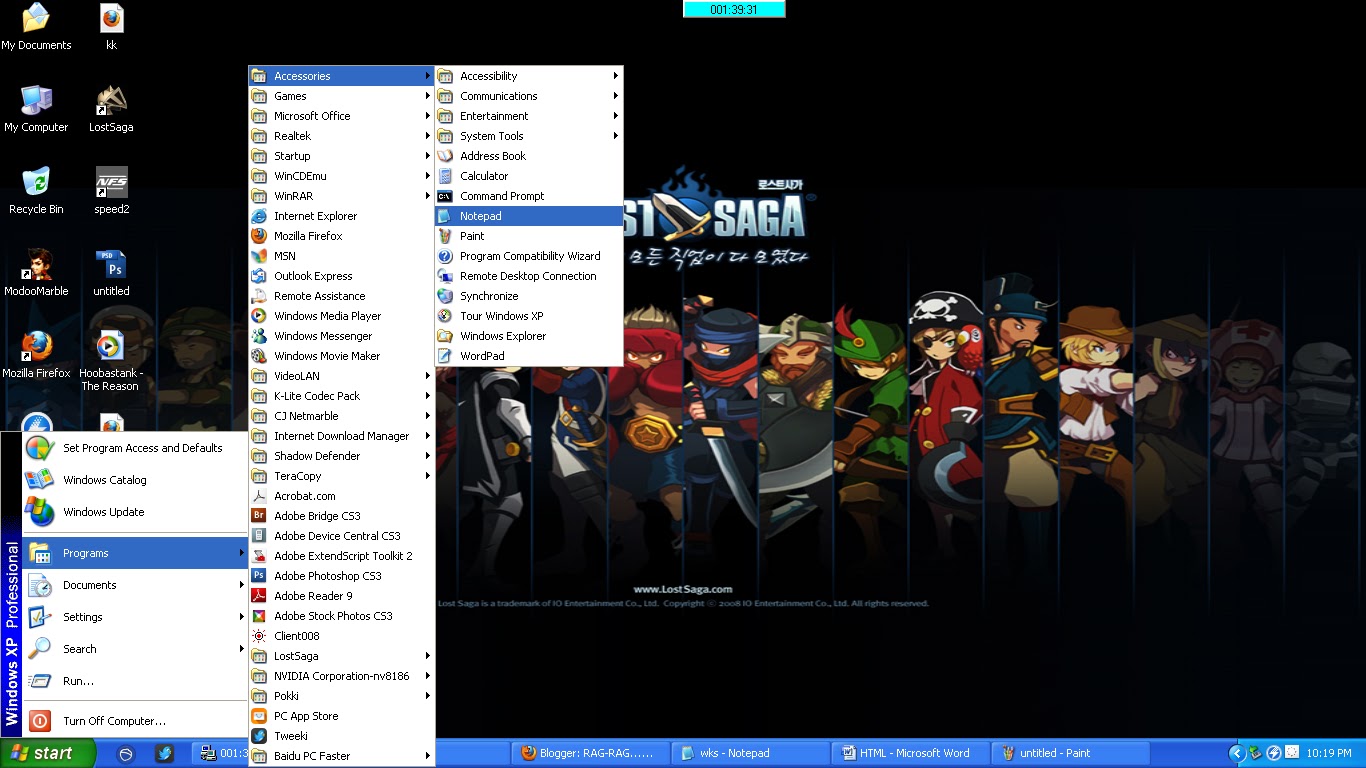Image resolution: width=1366 pixels, height=768 pixels.
Task: Click the Turn Off Computer power icon
Action: [x=40, y=721]
